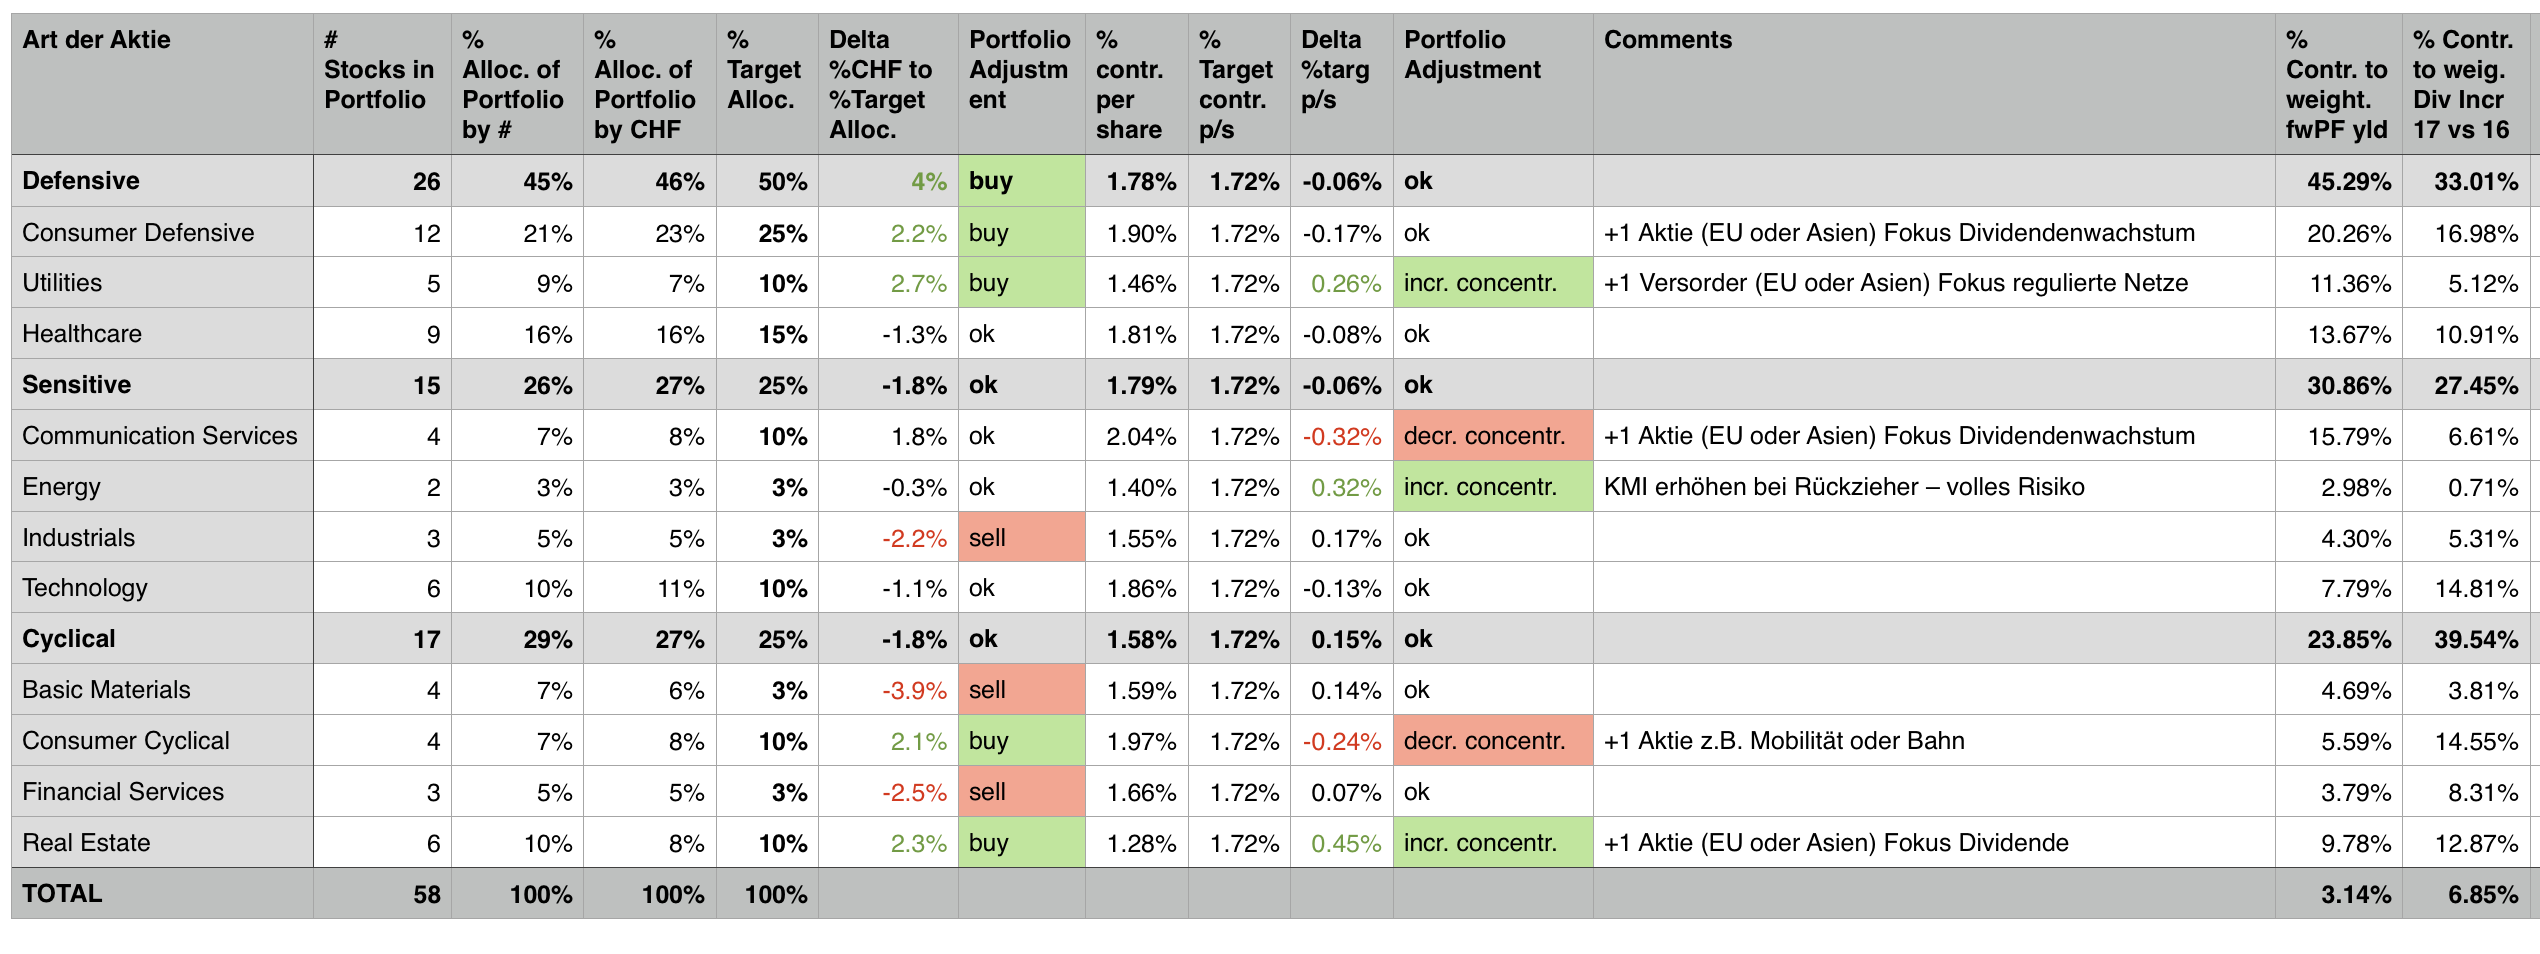Click the 'Defensive' row label
This screenshot has height=954, width=2540.
81,181
